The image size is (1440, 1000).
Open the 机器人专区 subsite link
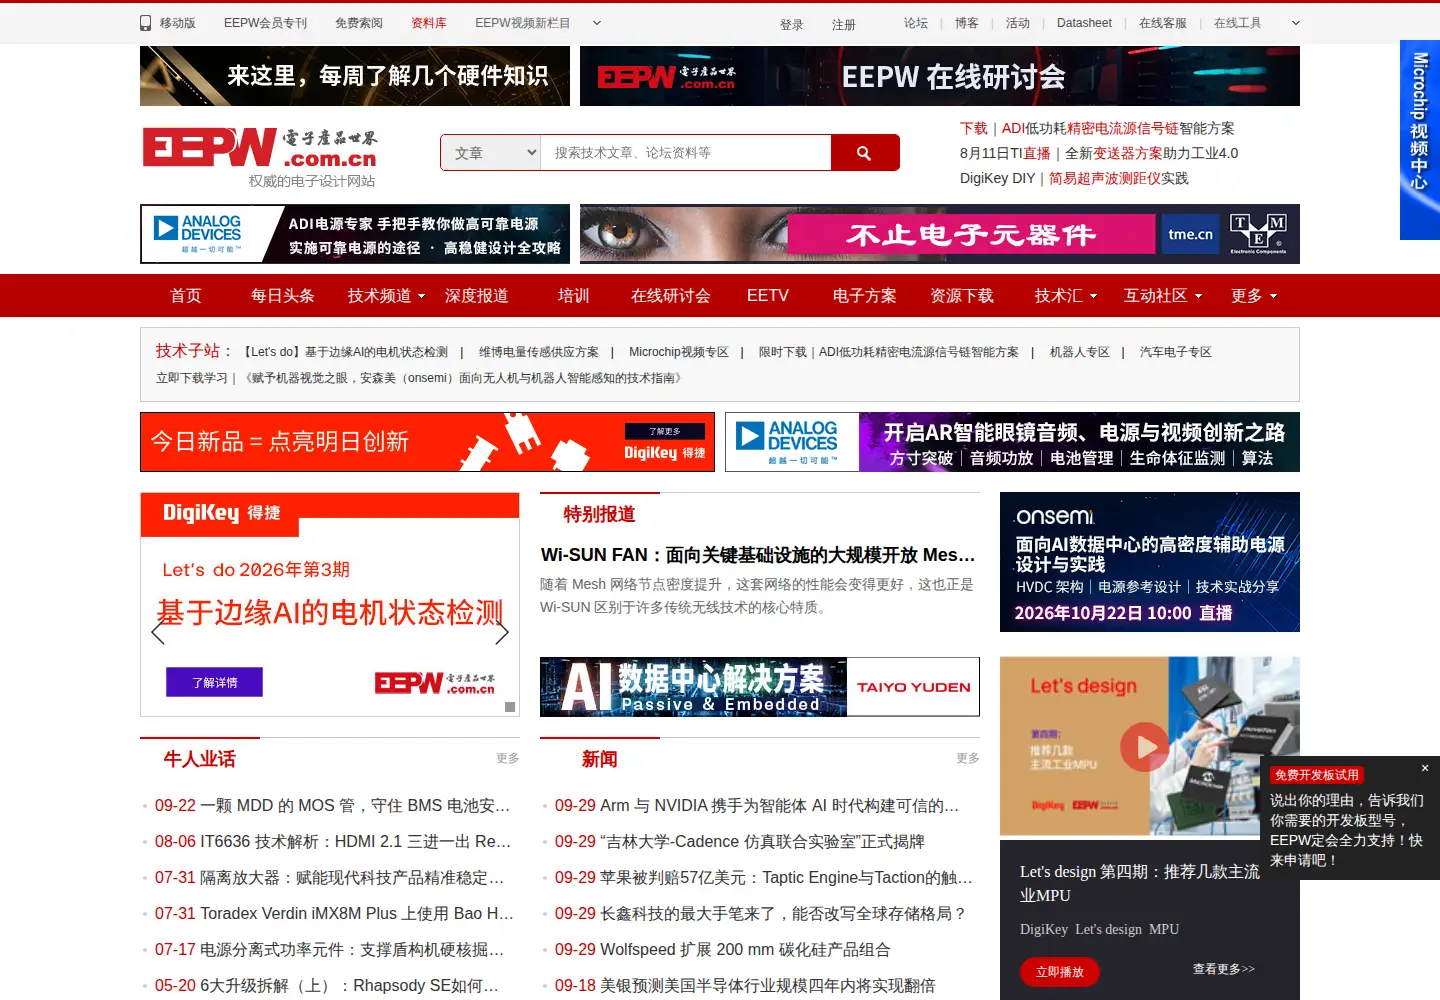[1080, 352]
